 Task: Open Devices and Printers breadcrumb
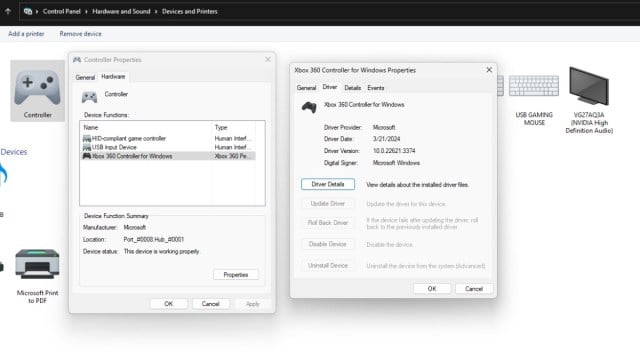click(190, 11)
